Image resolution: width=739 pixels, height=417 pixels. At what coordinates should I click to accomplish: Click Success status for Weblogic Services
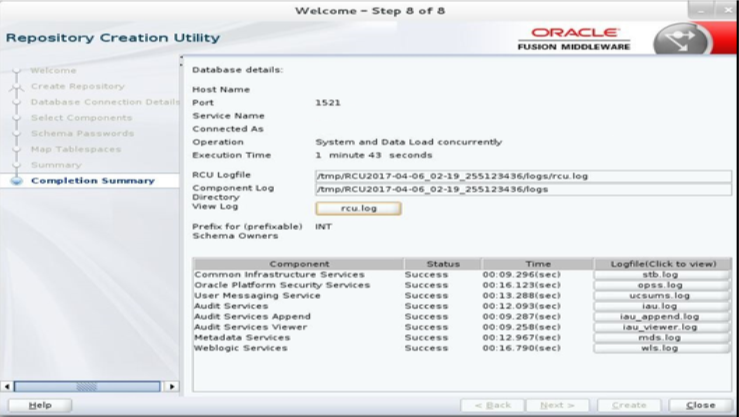tap(426, 348)
